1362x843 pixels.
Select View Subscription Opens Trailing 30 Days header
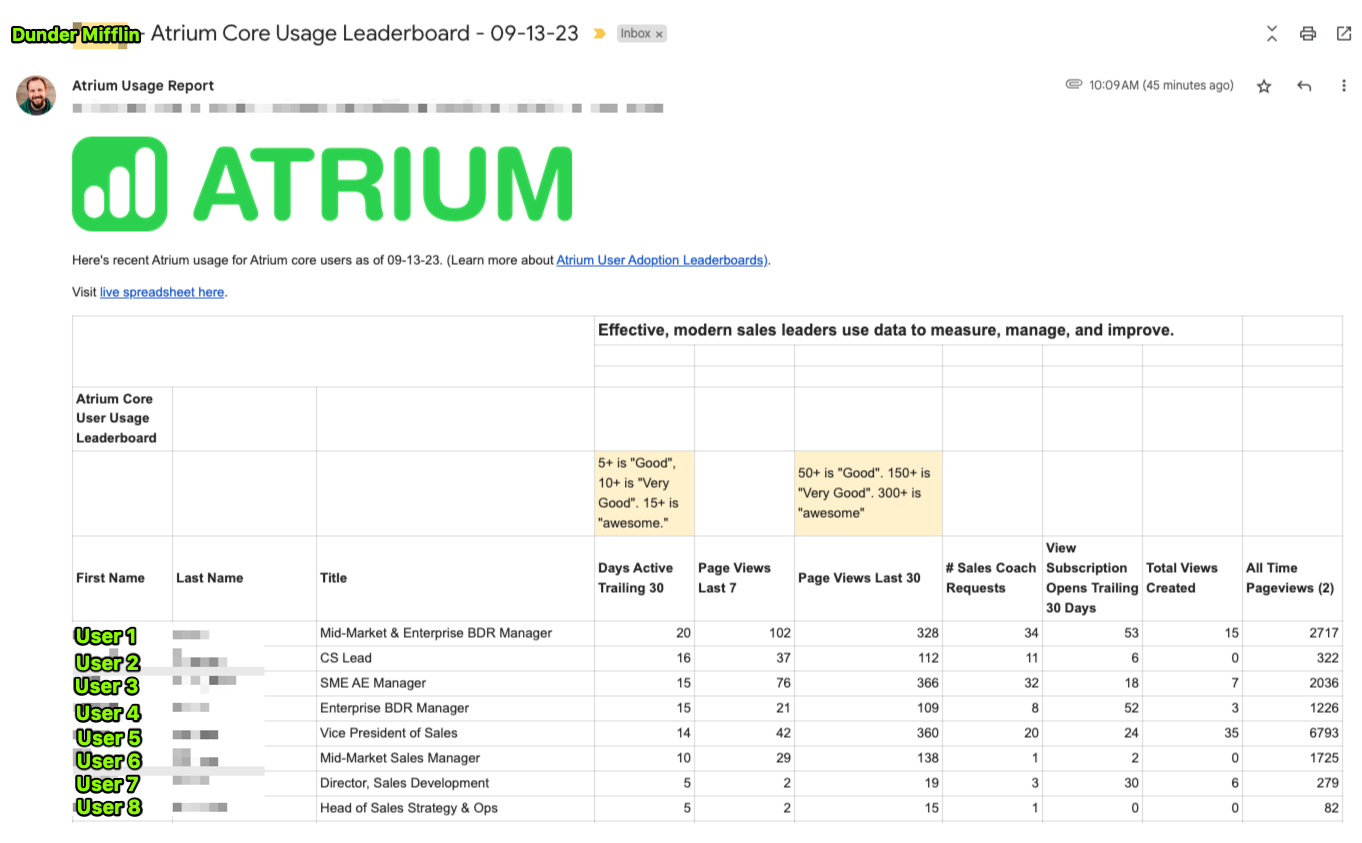[1092, 578]
